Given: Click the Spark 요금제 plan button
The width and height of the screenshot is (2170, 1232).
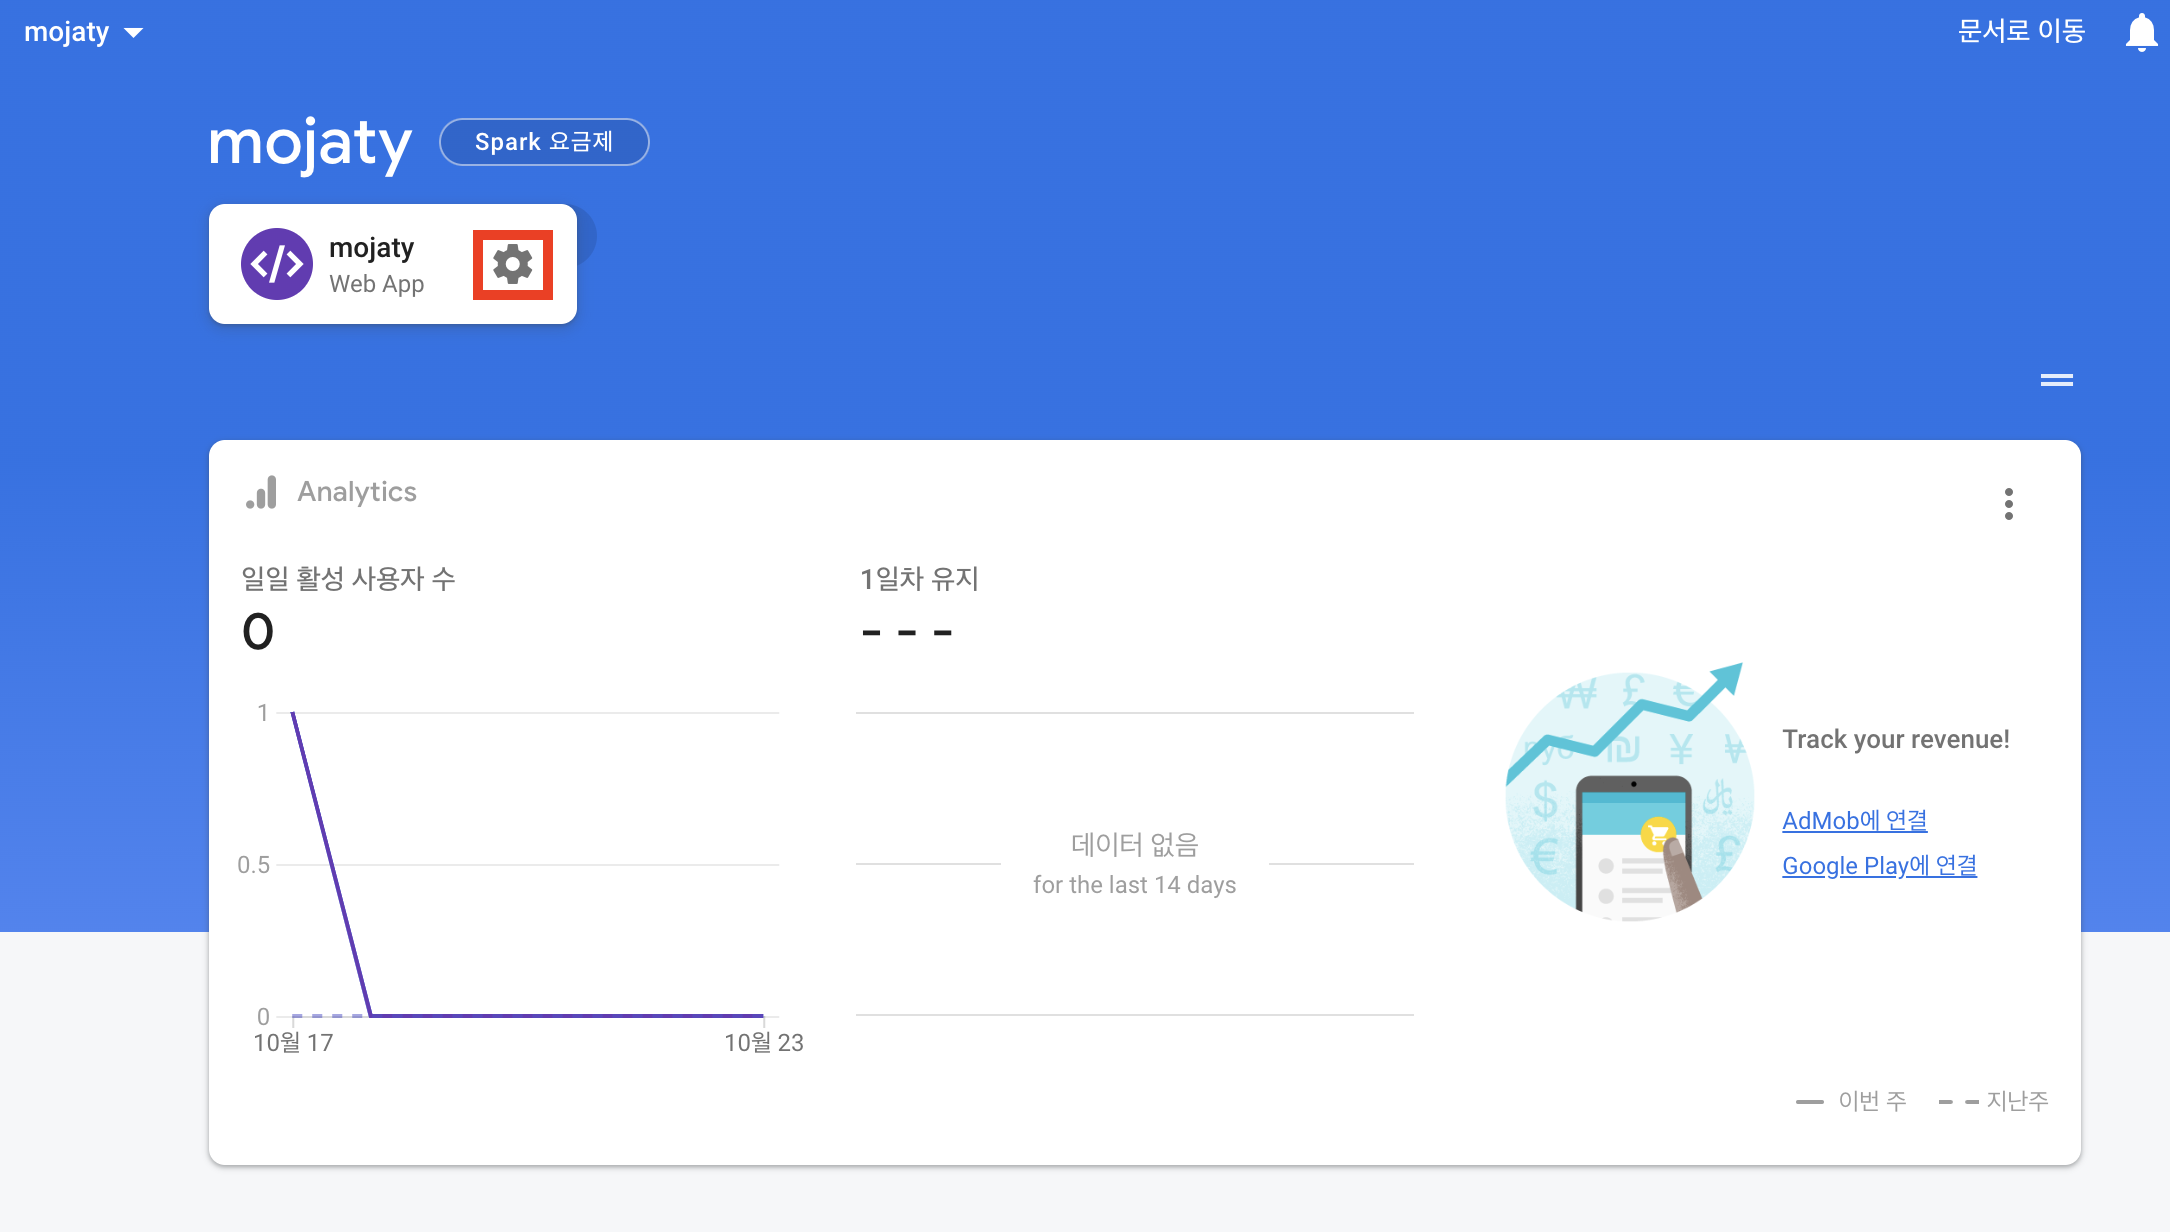Looking at the screenshot, I should pyautogui.click(x=544, y=142).
